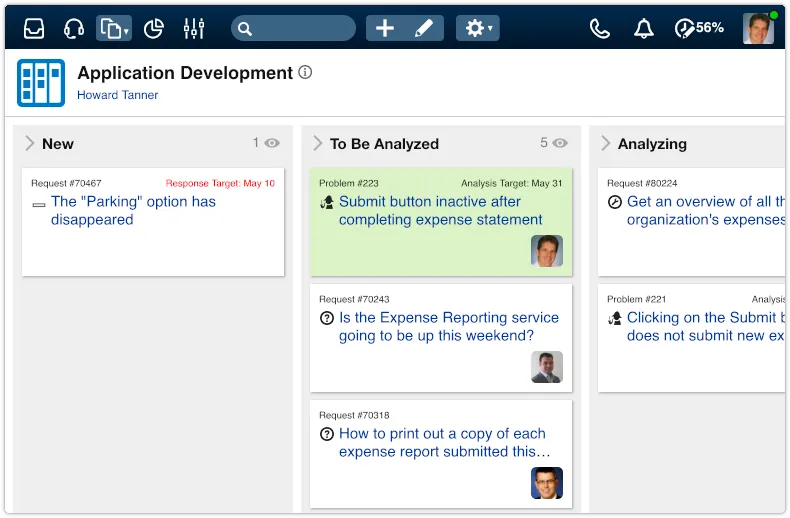The image size is (790, 518).
Task: Open the Records console dropdown
Action: pos(114,28)
